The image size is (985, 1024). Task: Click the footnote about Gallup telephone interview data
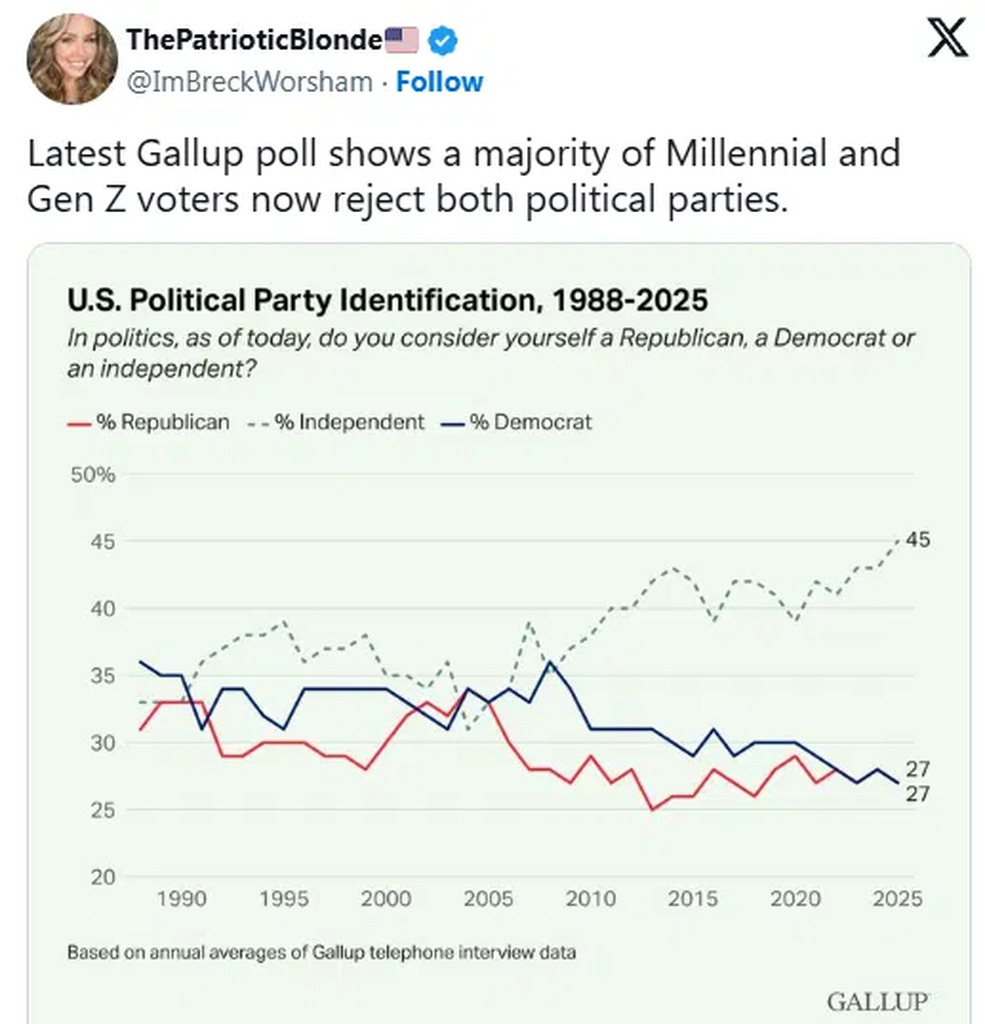click(x=321, y=952)
